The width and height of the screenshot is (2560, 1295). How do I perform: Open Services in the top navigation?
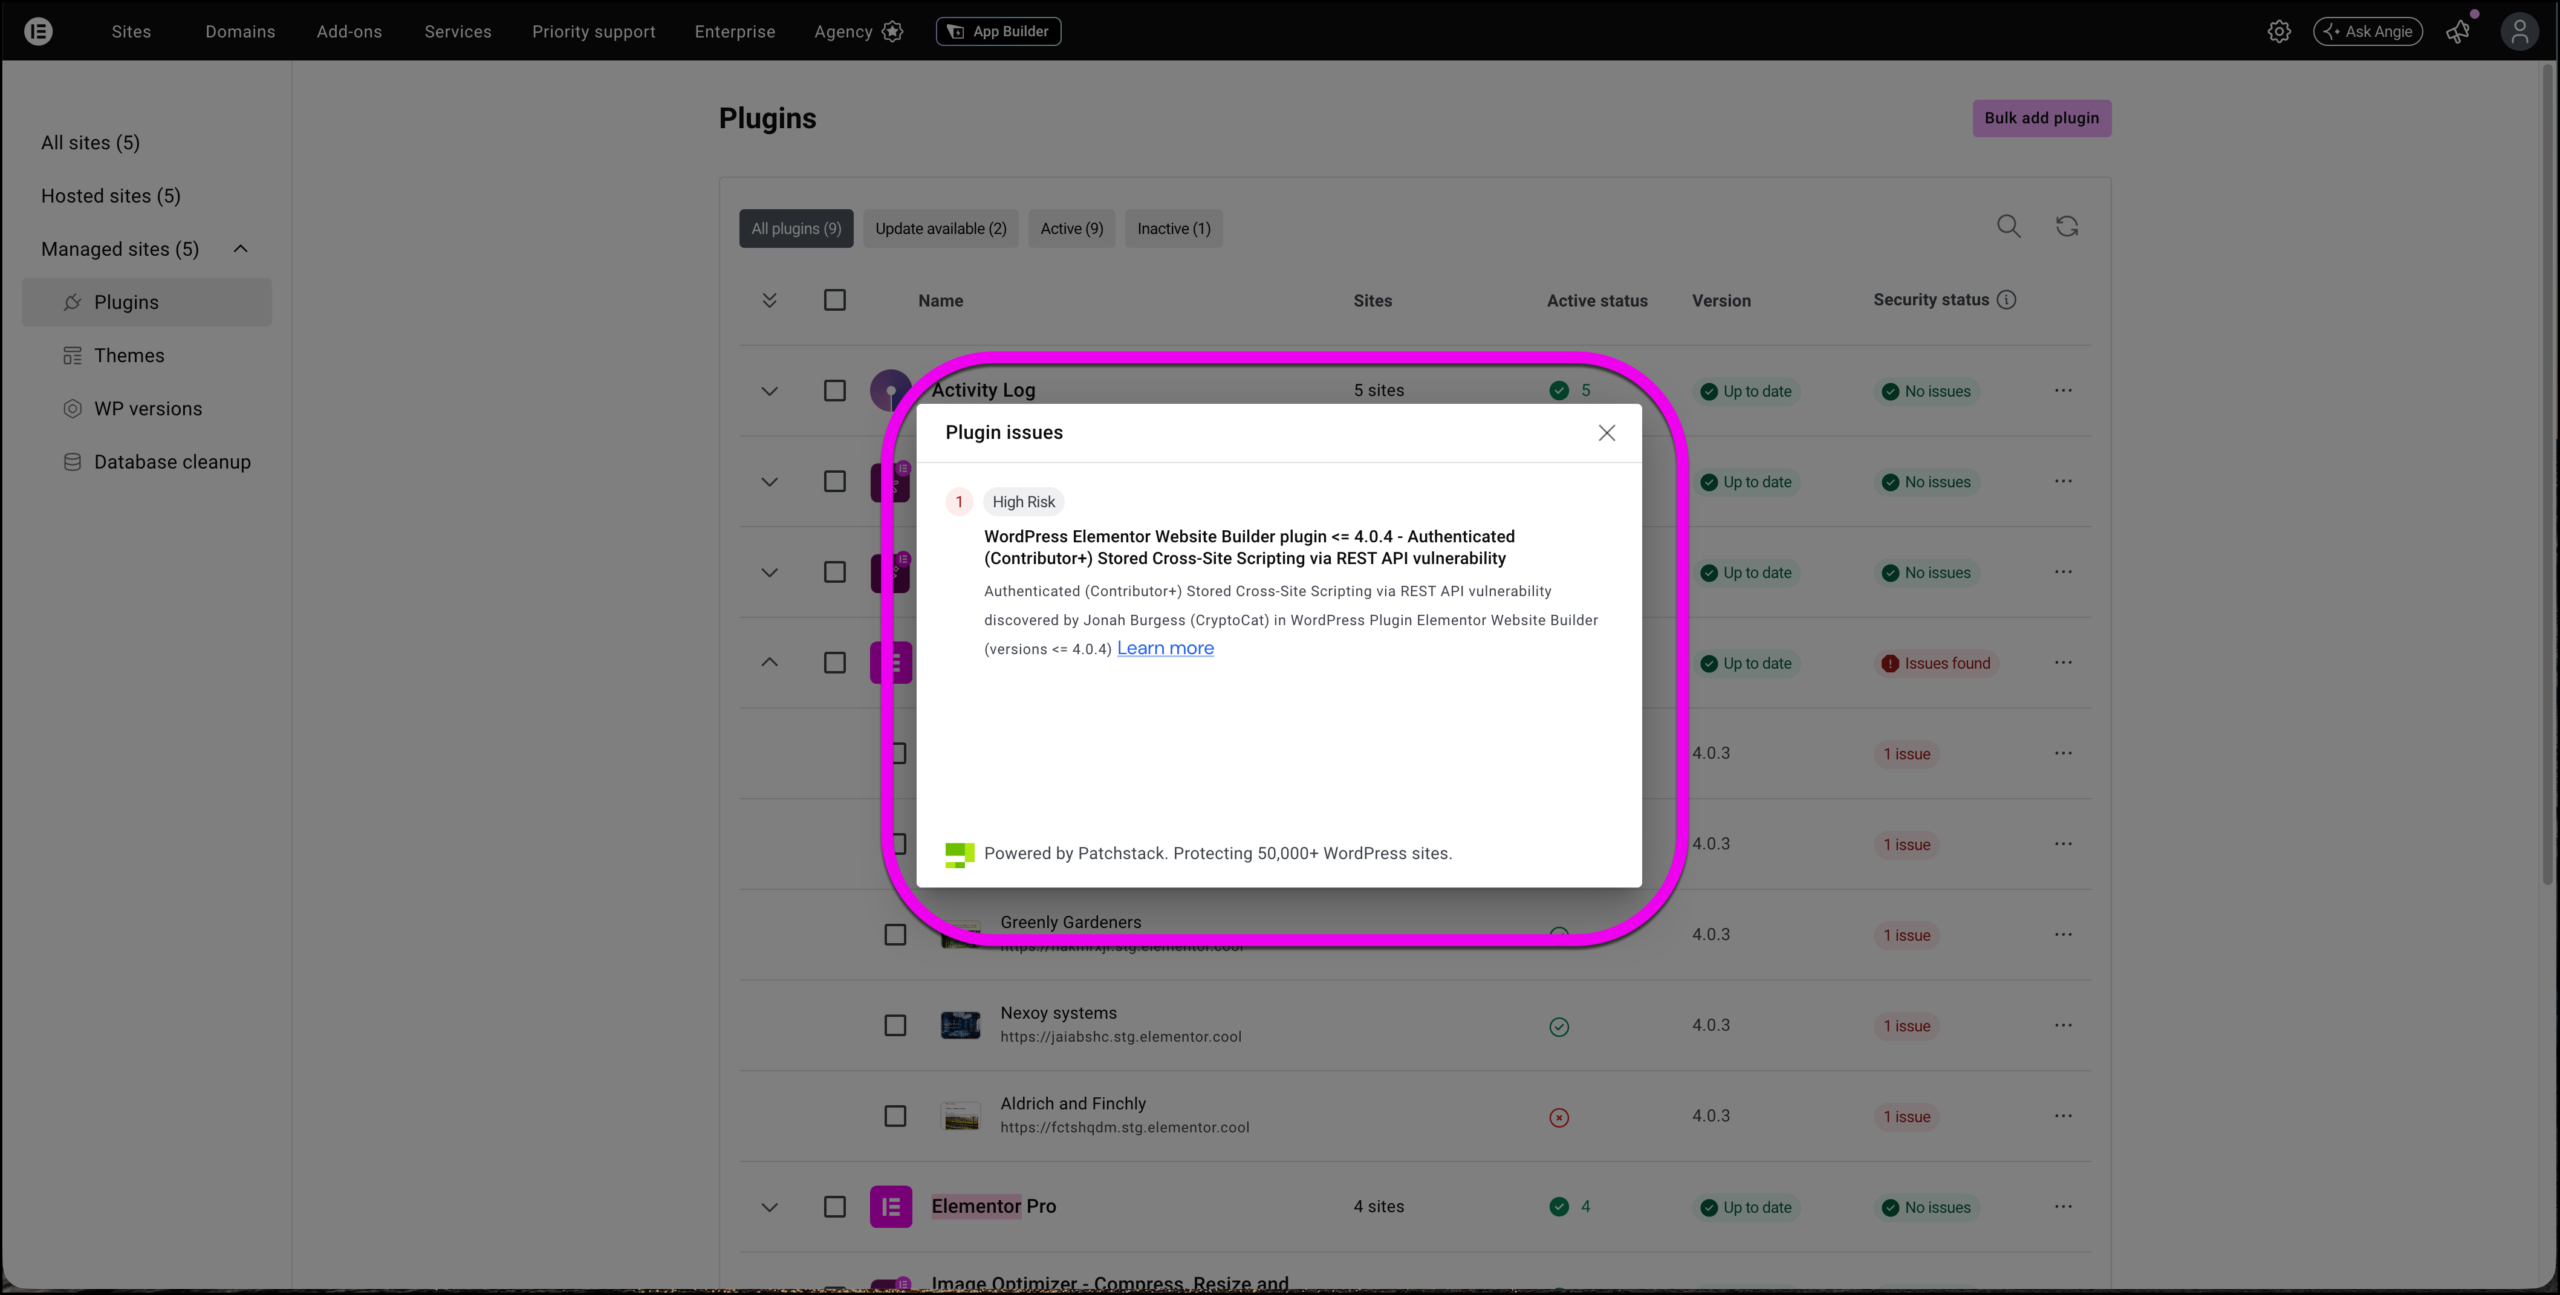coord(458,31)
